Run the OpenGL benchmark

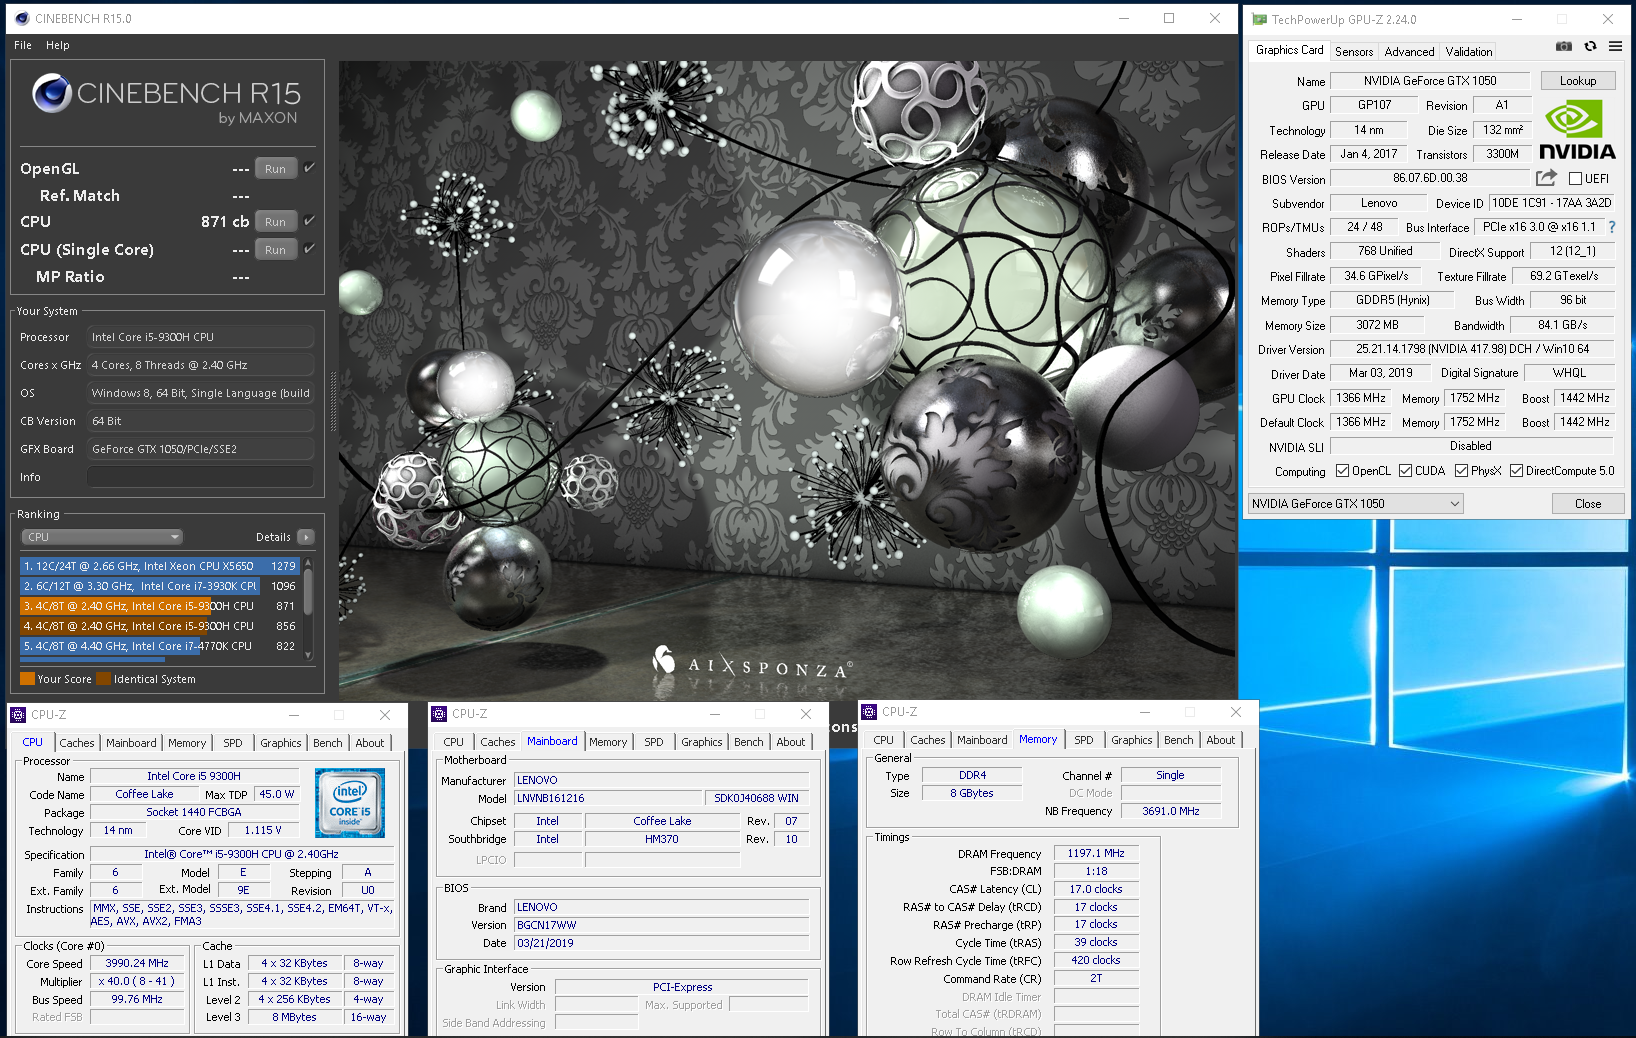(x=275, y=169)
